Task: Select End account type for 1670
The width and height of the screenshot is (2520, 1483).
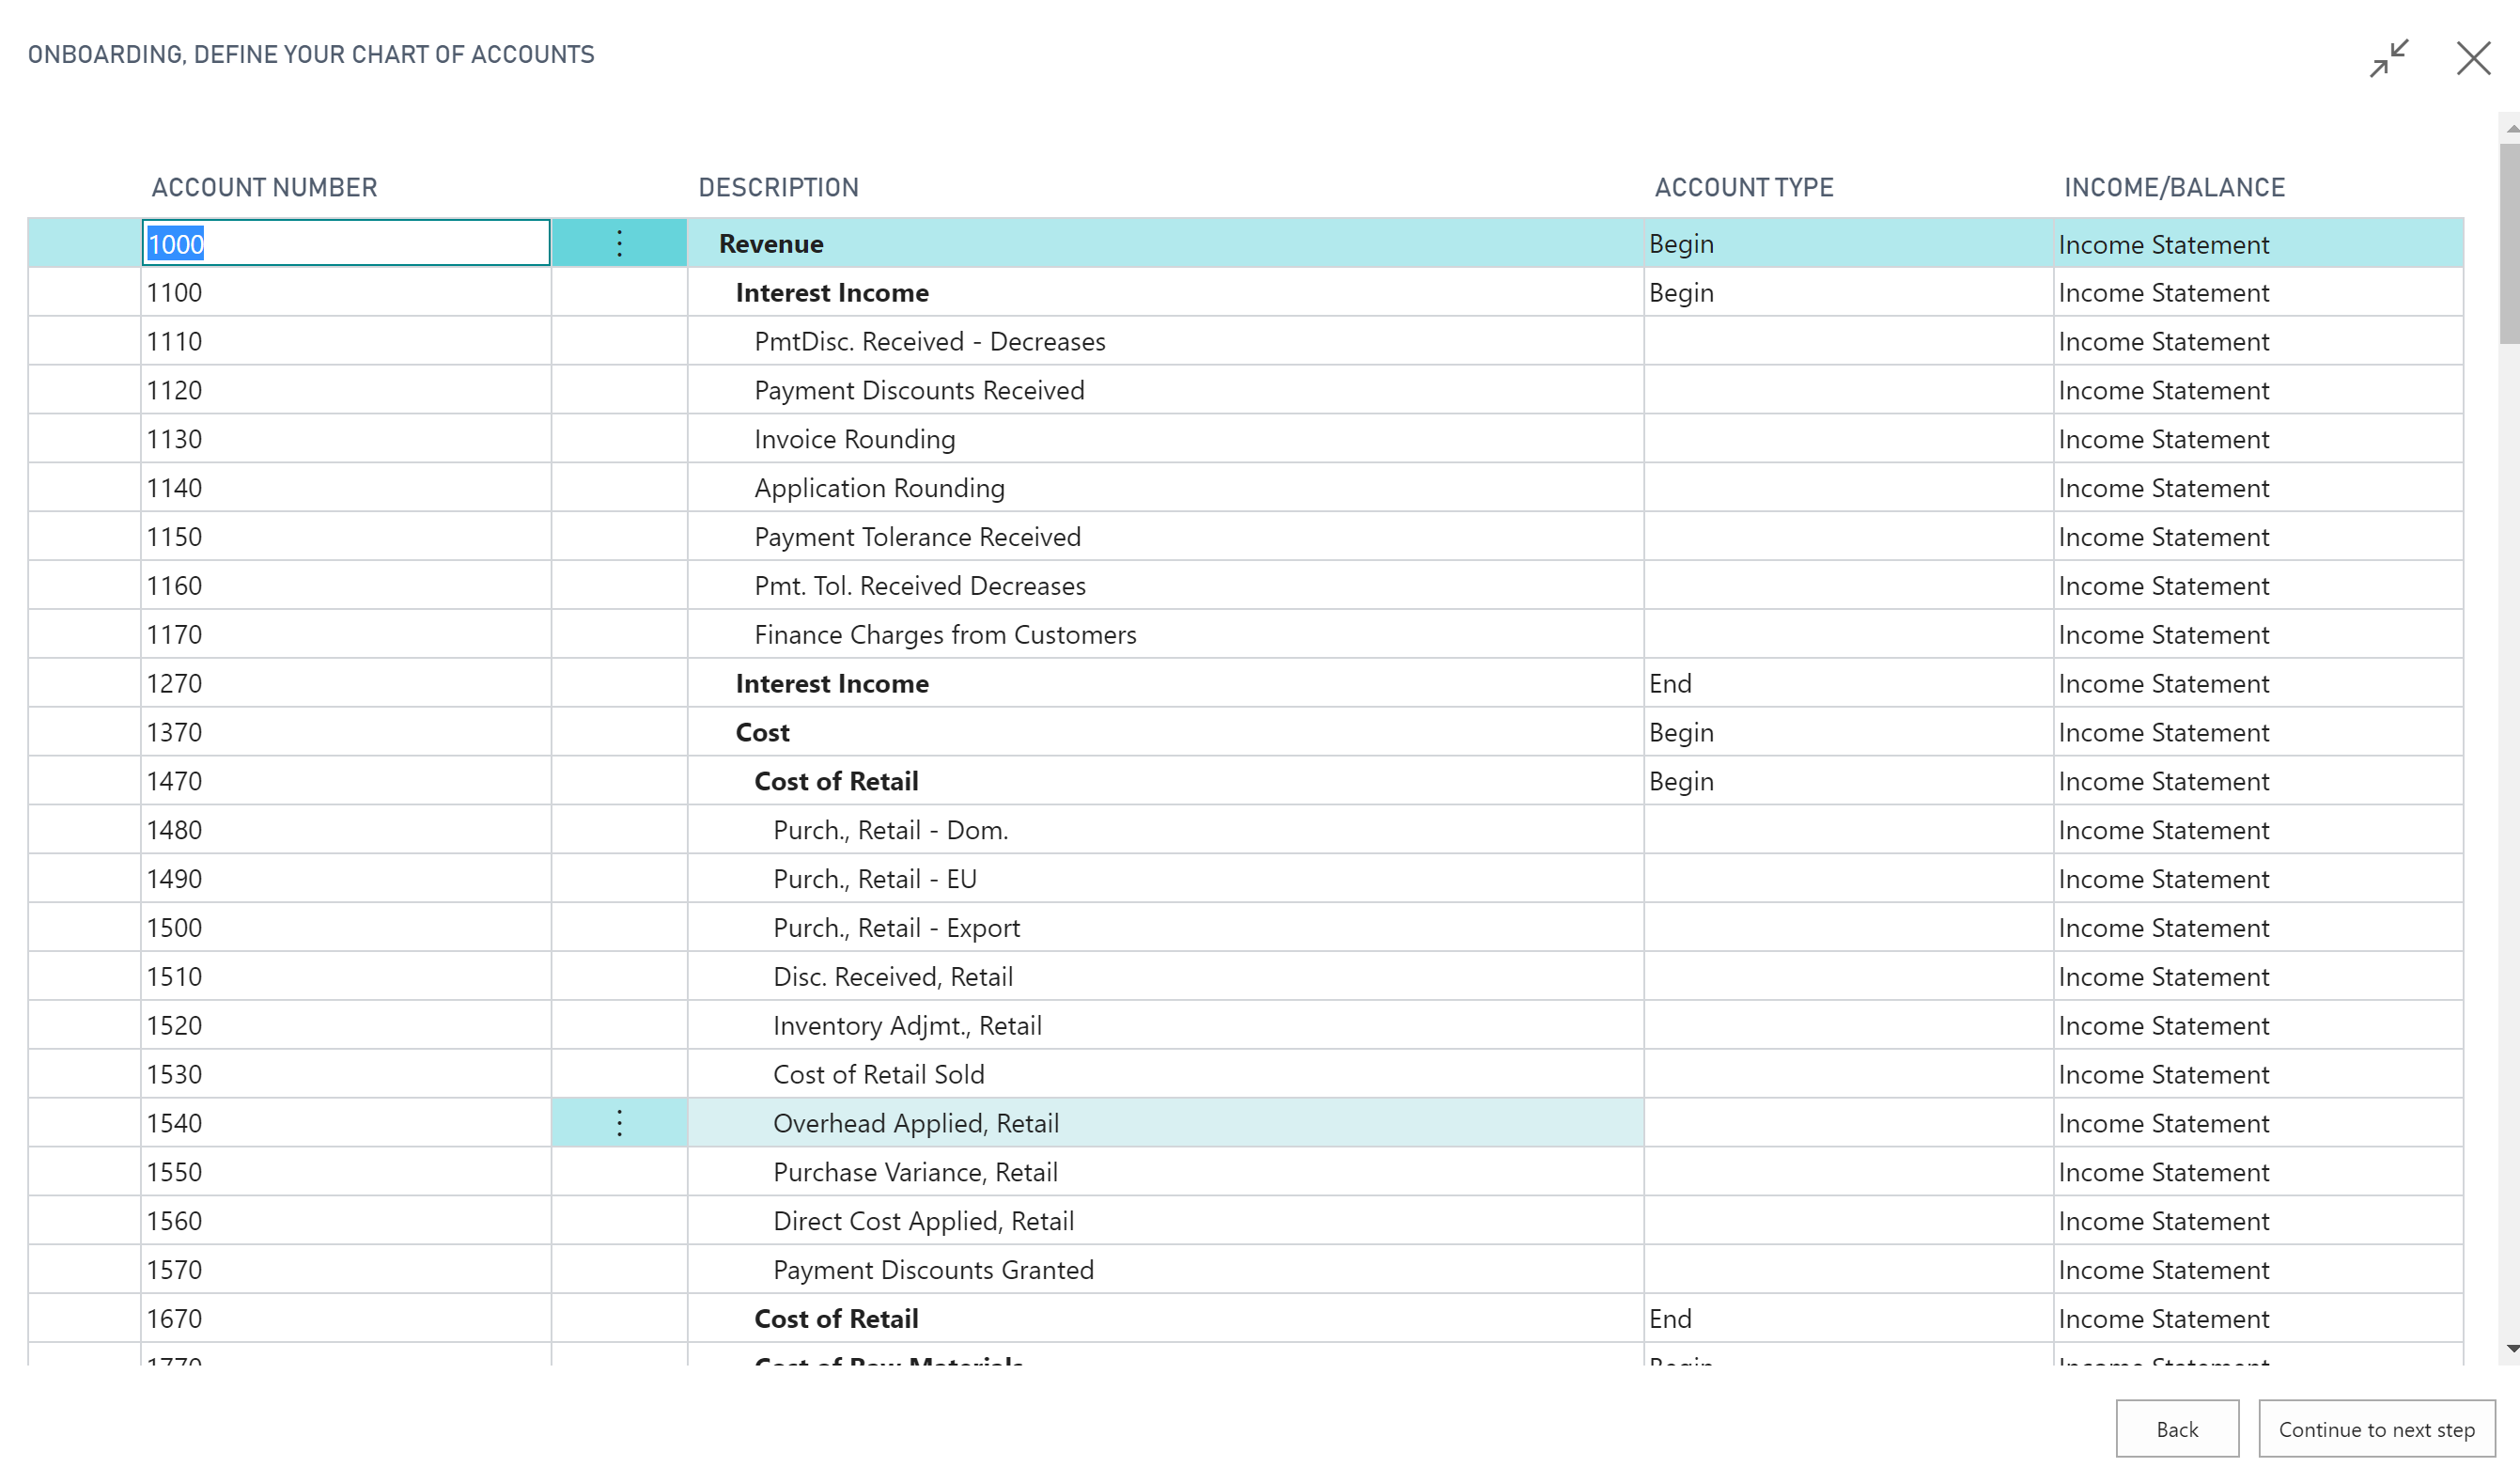Action: pyautogui.click(x=1848, y=1319)
